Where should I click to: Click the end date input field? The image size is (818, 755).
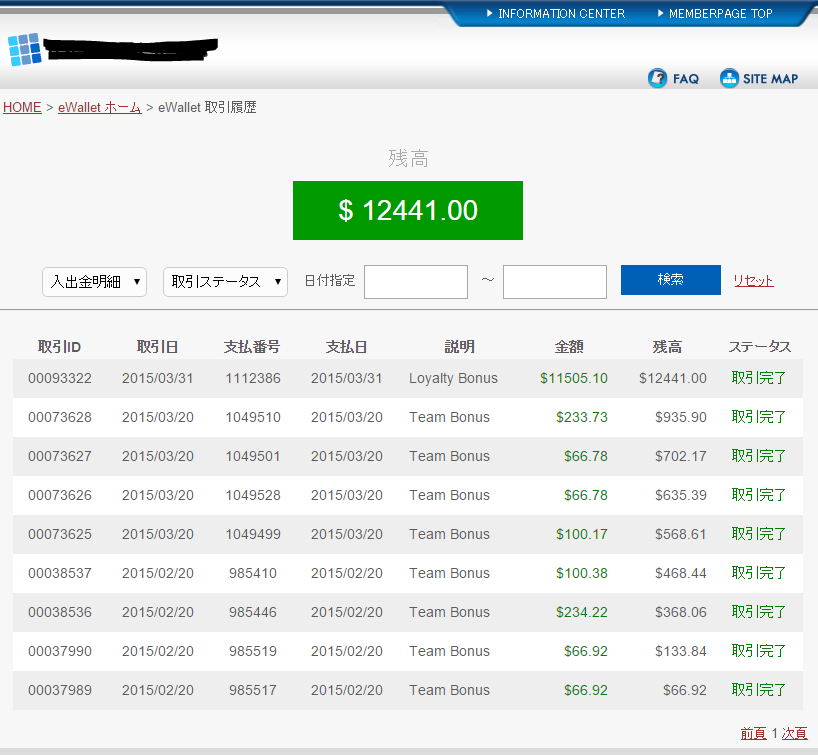[x=554, y=282]
